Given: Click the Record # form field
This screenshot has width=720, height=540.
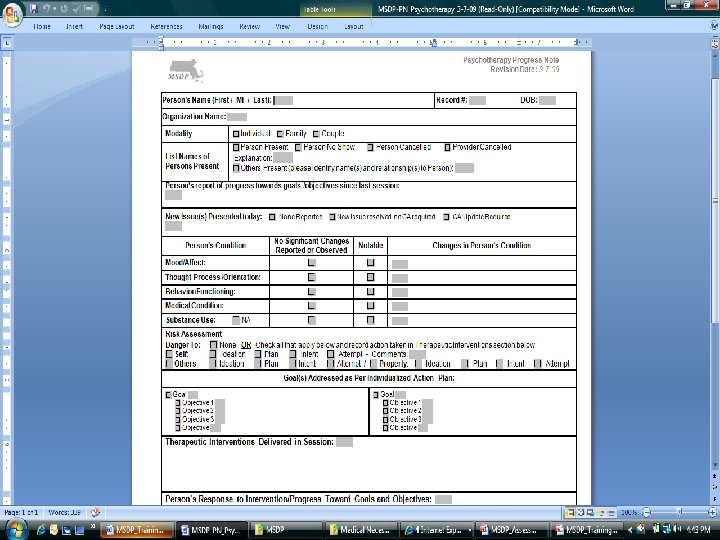Looking at the screenshot, I should tap(478, 101).
